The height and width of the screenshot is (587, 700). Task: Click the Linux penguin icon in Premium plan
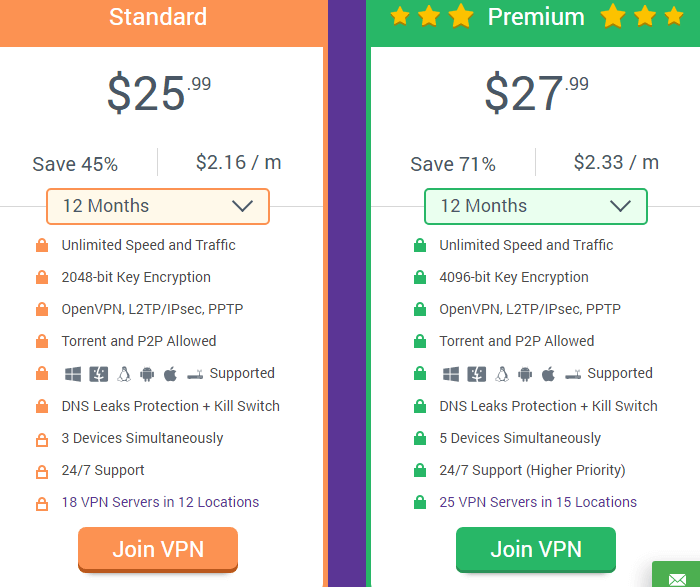(x=502, y=374)
